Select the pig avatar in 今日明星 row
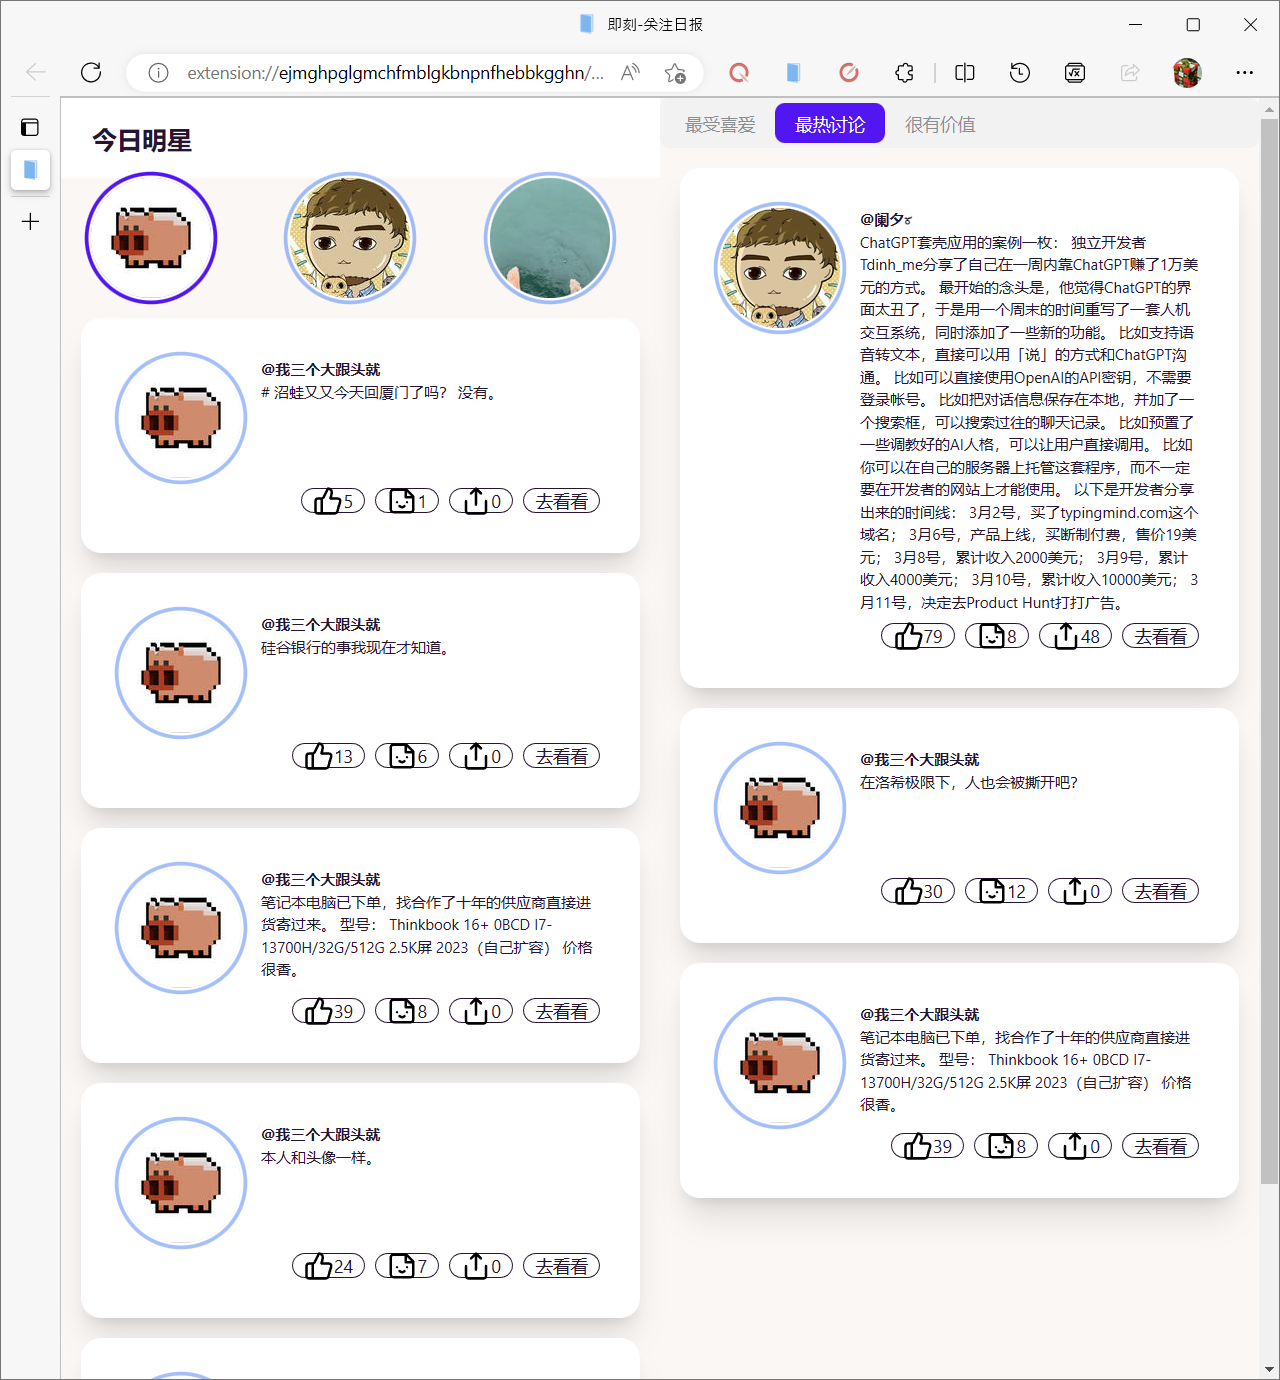 (150, 237)
